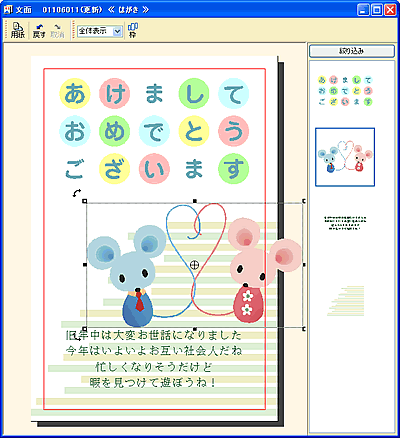
Task: Click the rotate handle above the selection box
Action: pos(77,193)
